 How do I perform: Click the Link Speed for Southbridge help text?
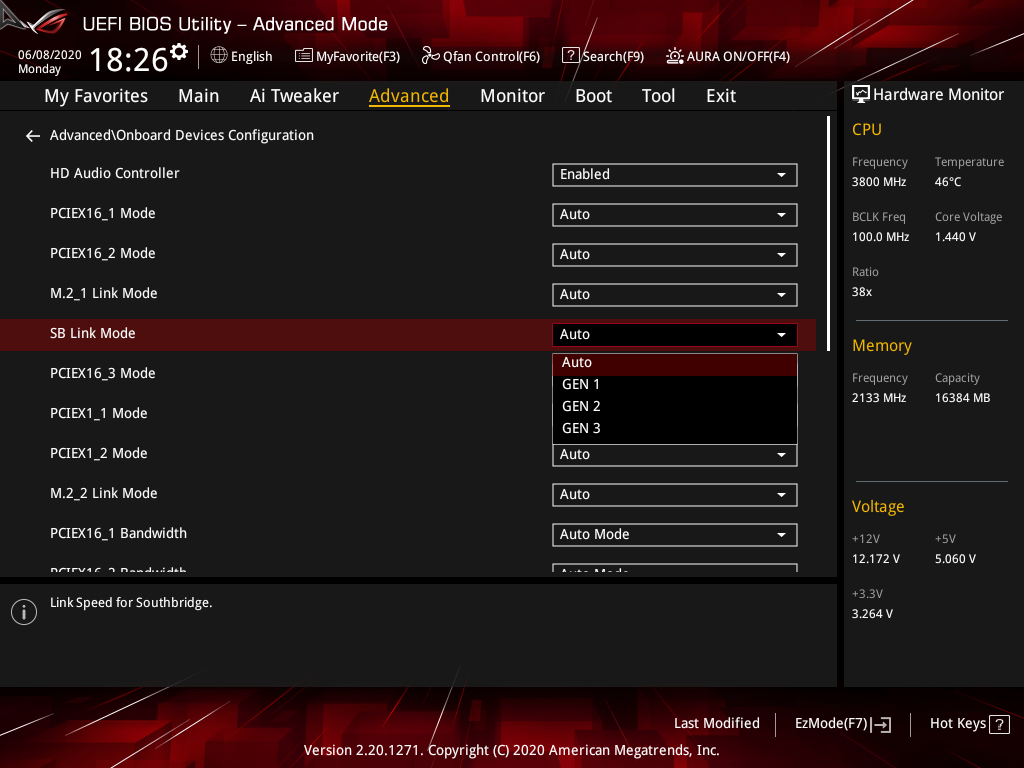tap(131, 603)
